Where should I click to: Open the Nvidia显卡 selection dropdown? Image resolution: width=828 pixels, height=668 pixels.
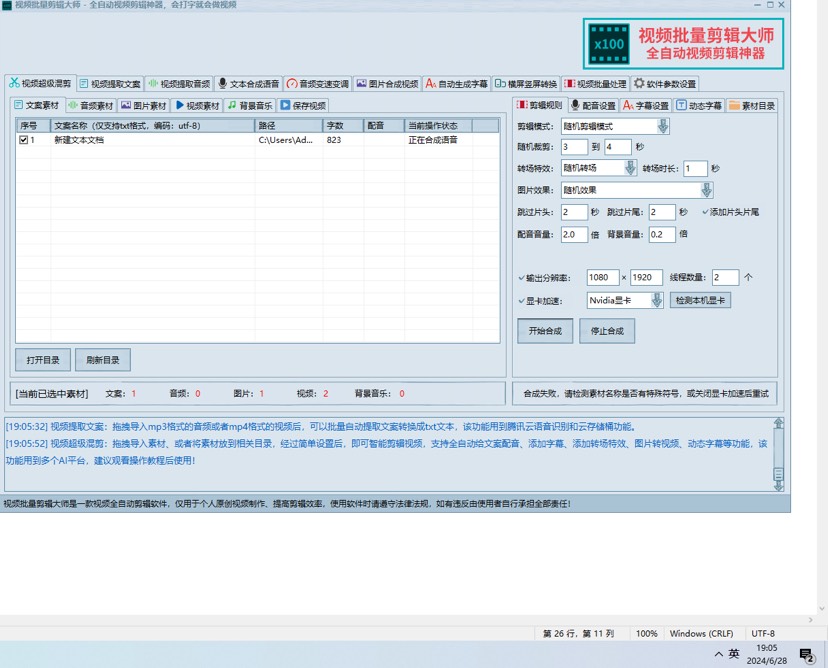tap(657, 300)
